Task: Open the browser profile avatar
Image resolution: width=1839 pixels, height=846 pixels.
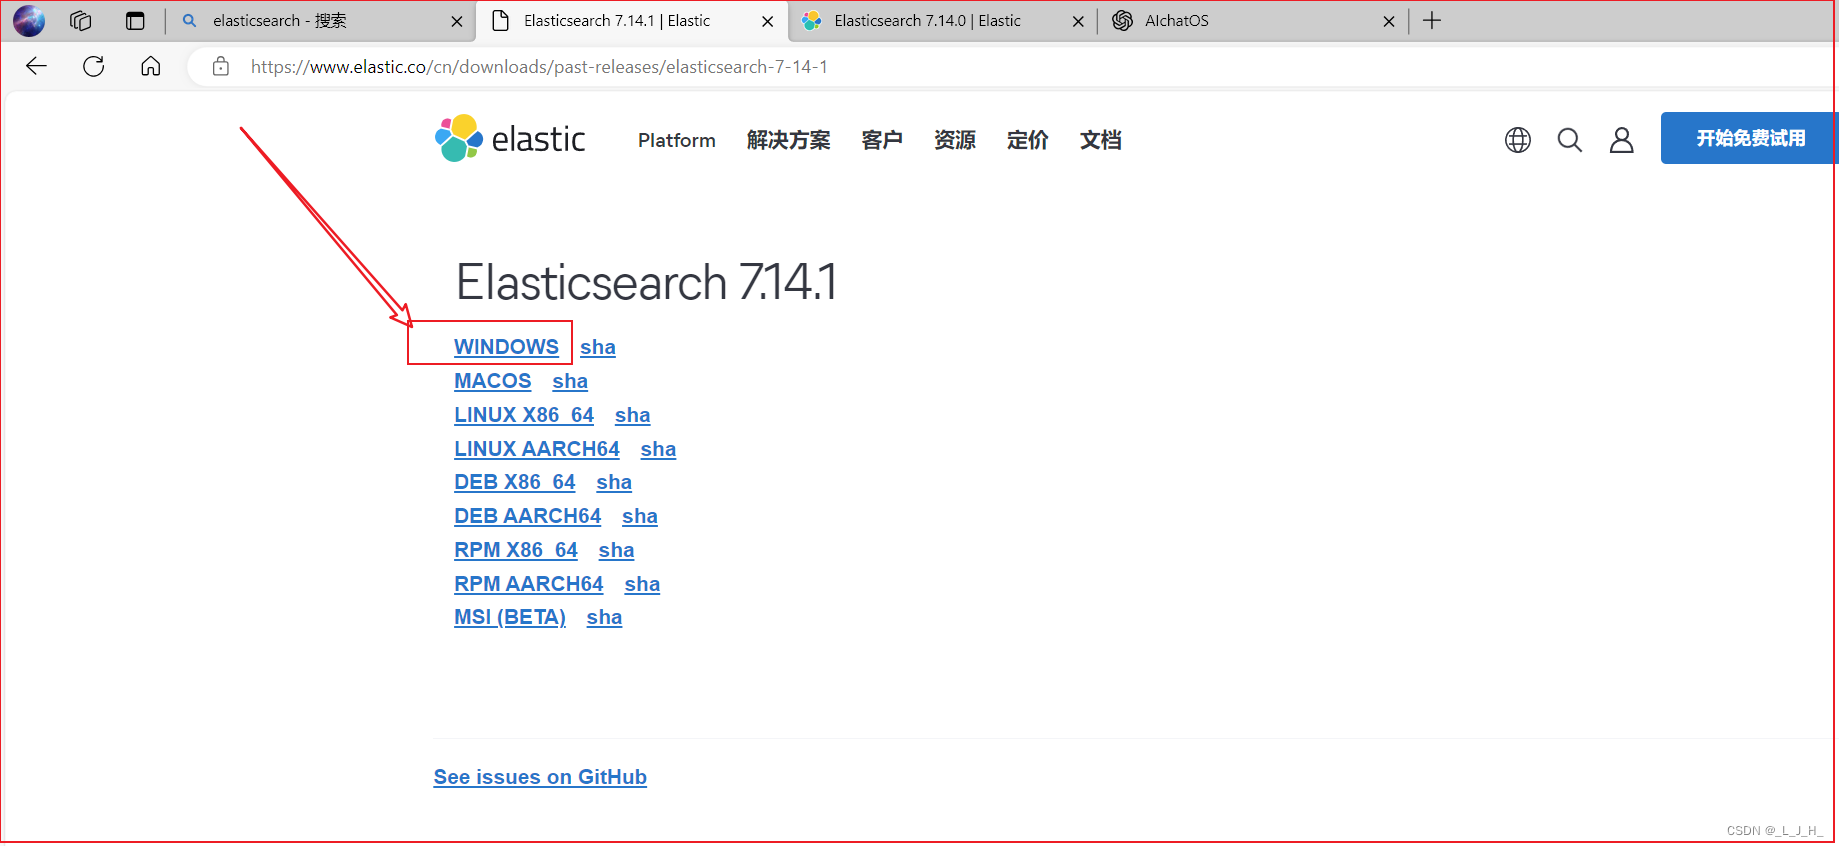Action: pos(29,20)
